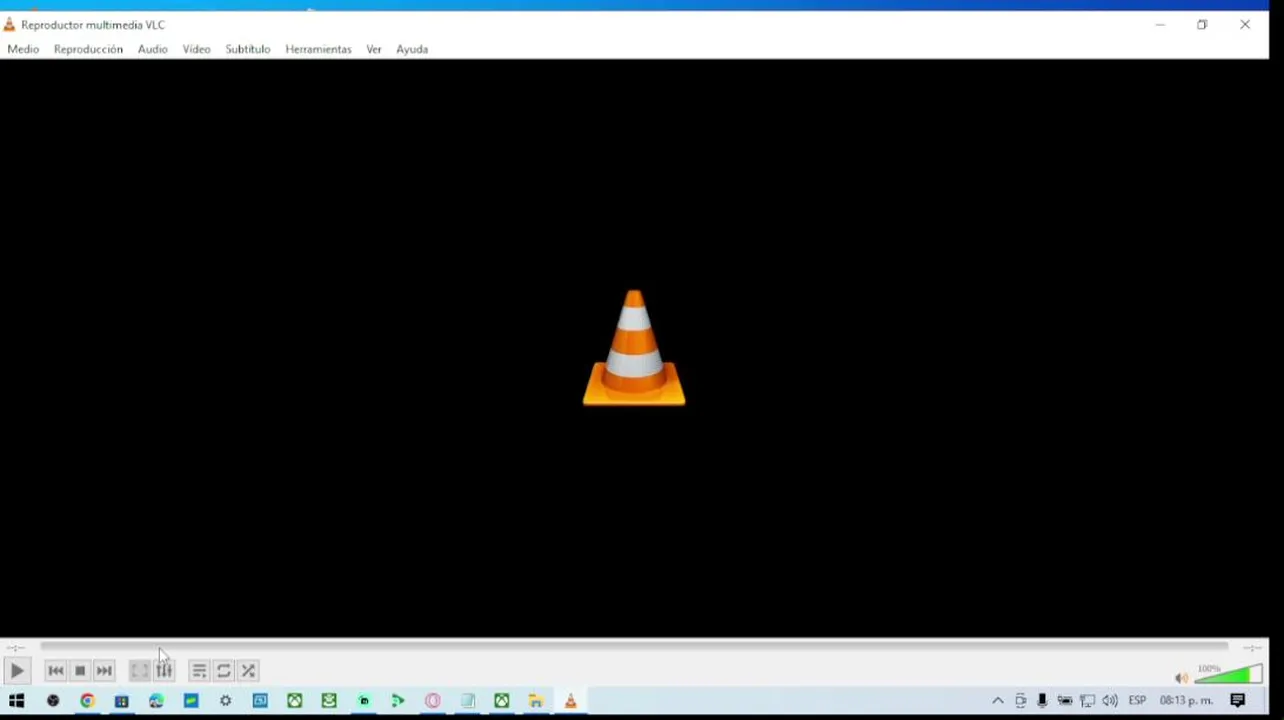Set volume on the green volume slider
The image size is (1284, 720).
coord(1229,675)
